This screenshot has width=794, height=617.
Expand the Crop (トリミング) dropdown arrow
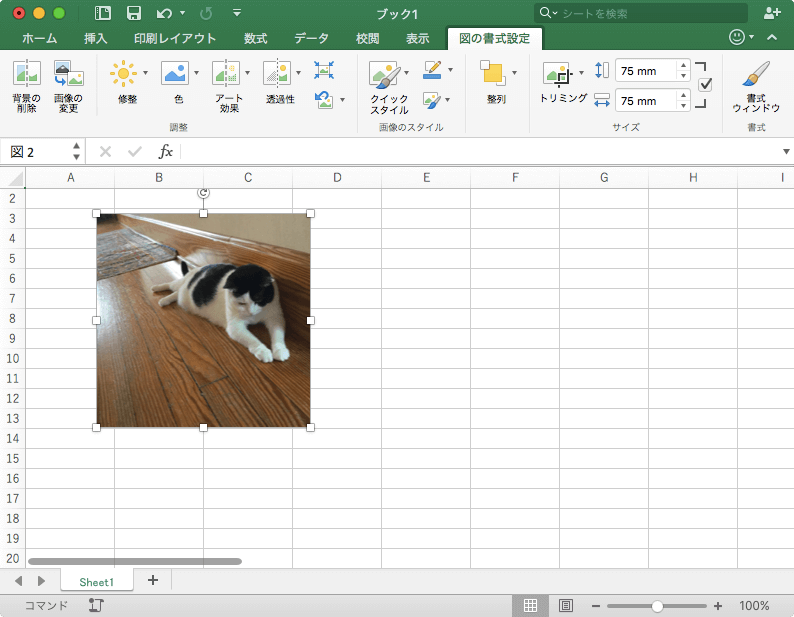coord(581,73)
